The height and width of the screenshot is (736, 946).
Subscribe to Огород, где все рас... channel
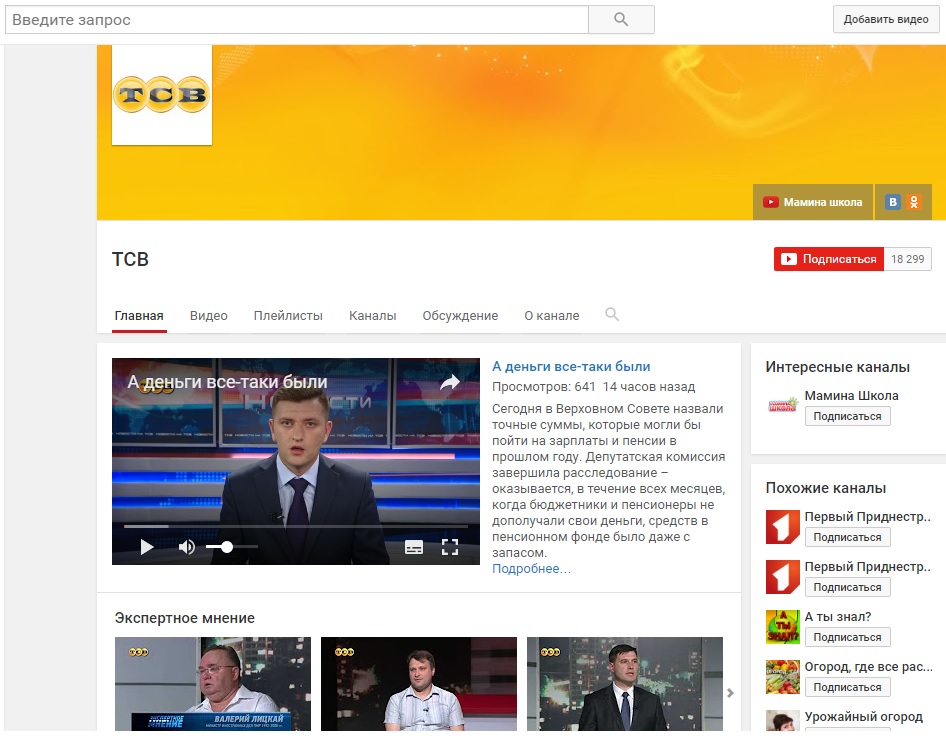[847, 687]
